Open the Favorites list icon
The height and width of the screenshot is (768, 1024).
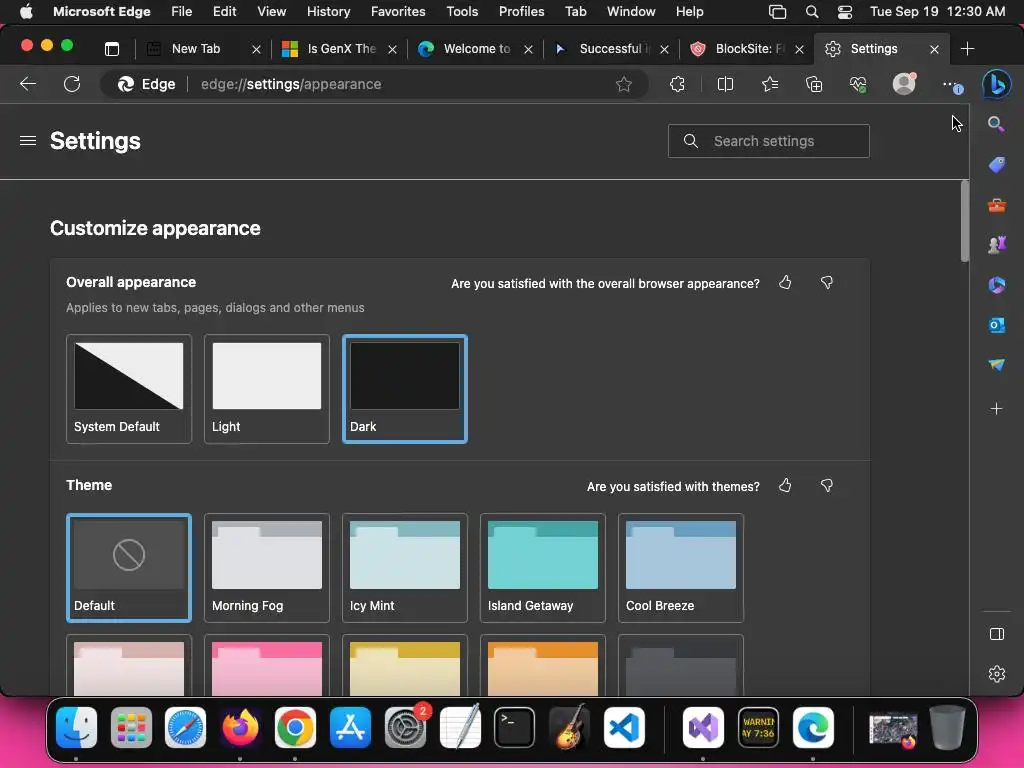770,84
